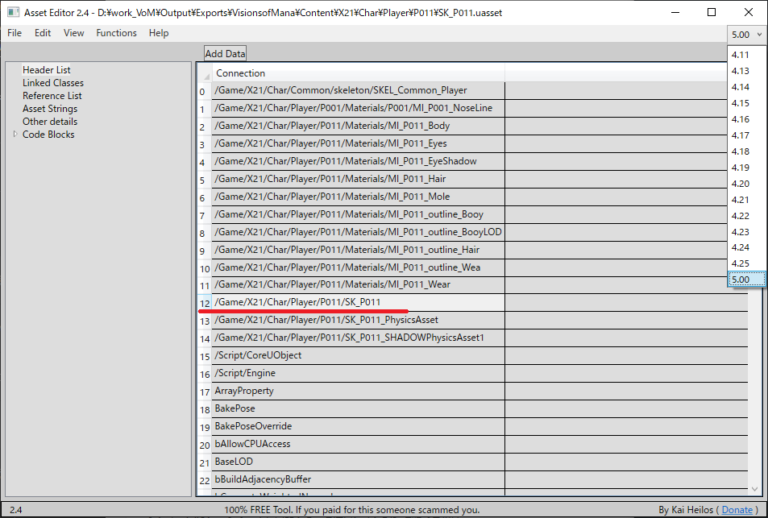Expand the Code Blocks tree node
The width and height of the screenshot is (768, 518).
point(14,134)
